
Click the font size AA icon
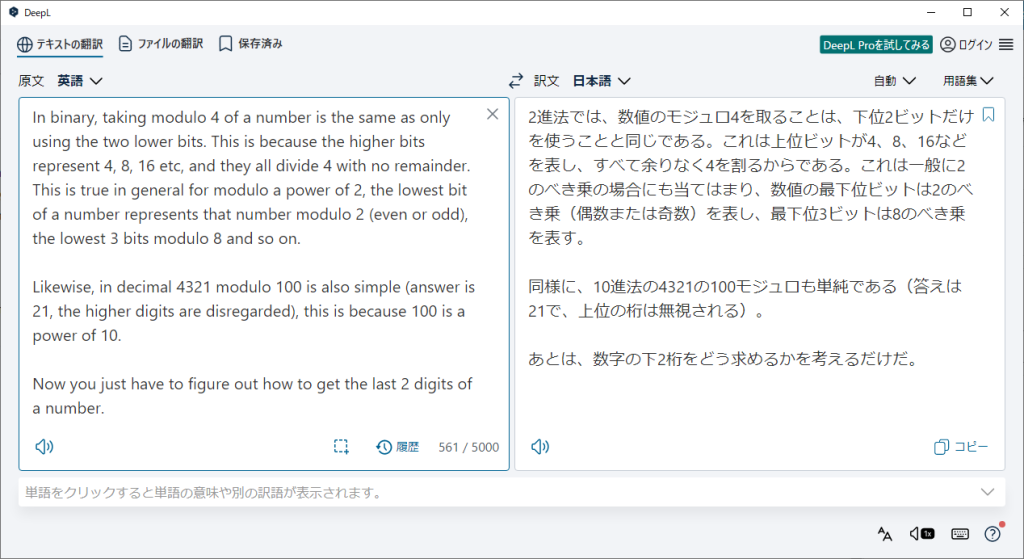coord(884,534)
